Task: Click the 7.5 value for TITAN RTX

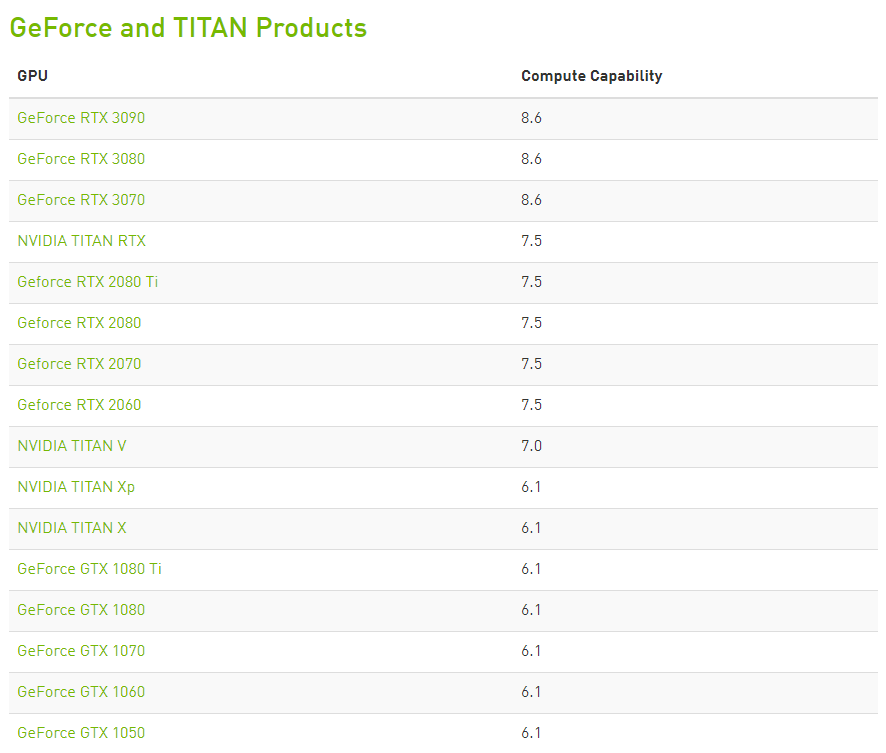Action: tap(531, 241)
